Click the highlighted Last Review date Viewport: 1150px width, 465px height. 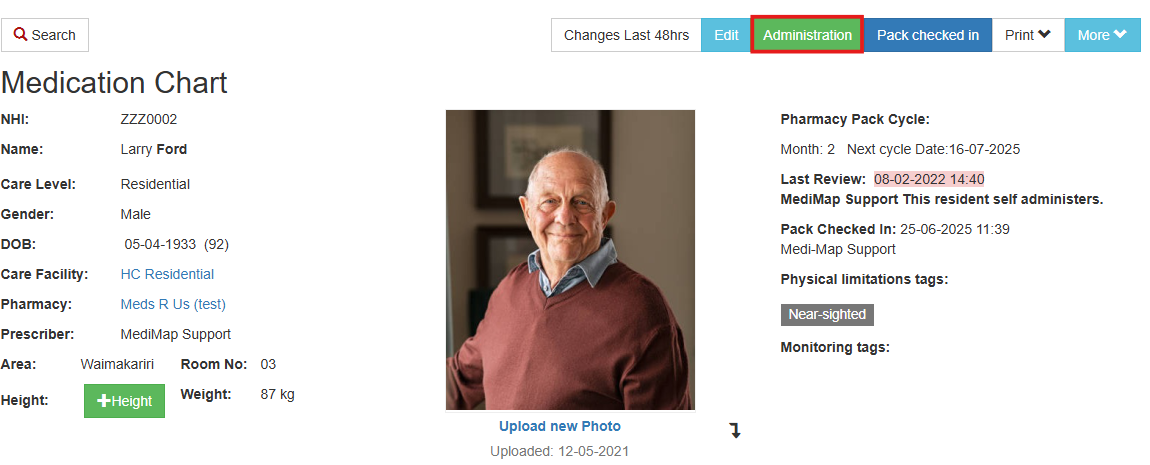tap(929, 179)
